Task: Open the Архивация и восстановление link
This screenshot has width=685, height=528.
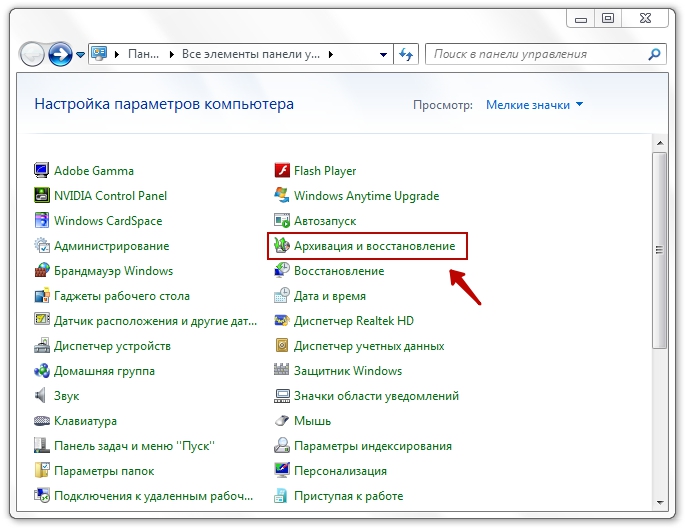Action: tap(374, 246)
